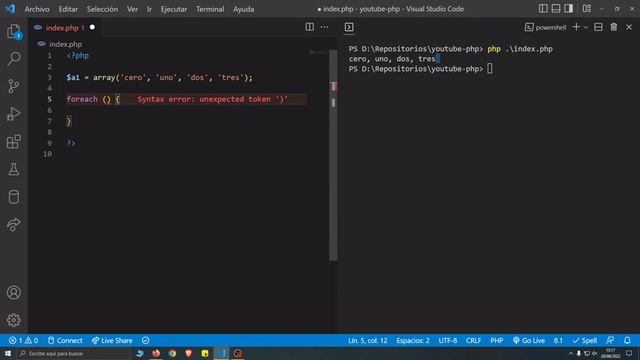Toggle secondary side bar layout icon

[x=569, y=9]
